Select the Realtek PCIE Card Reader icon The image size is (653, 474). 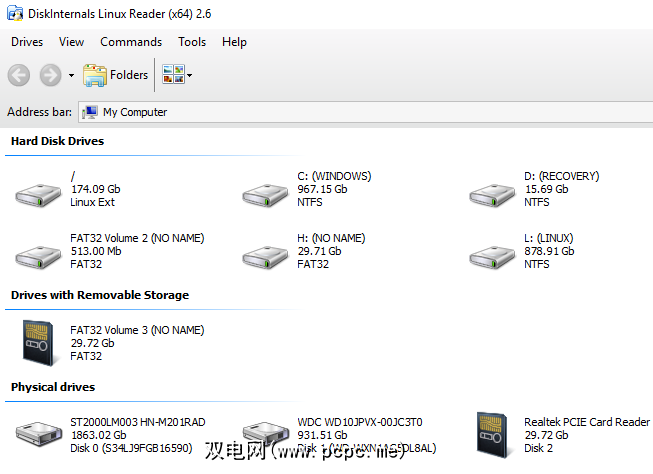click(492, 435)
